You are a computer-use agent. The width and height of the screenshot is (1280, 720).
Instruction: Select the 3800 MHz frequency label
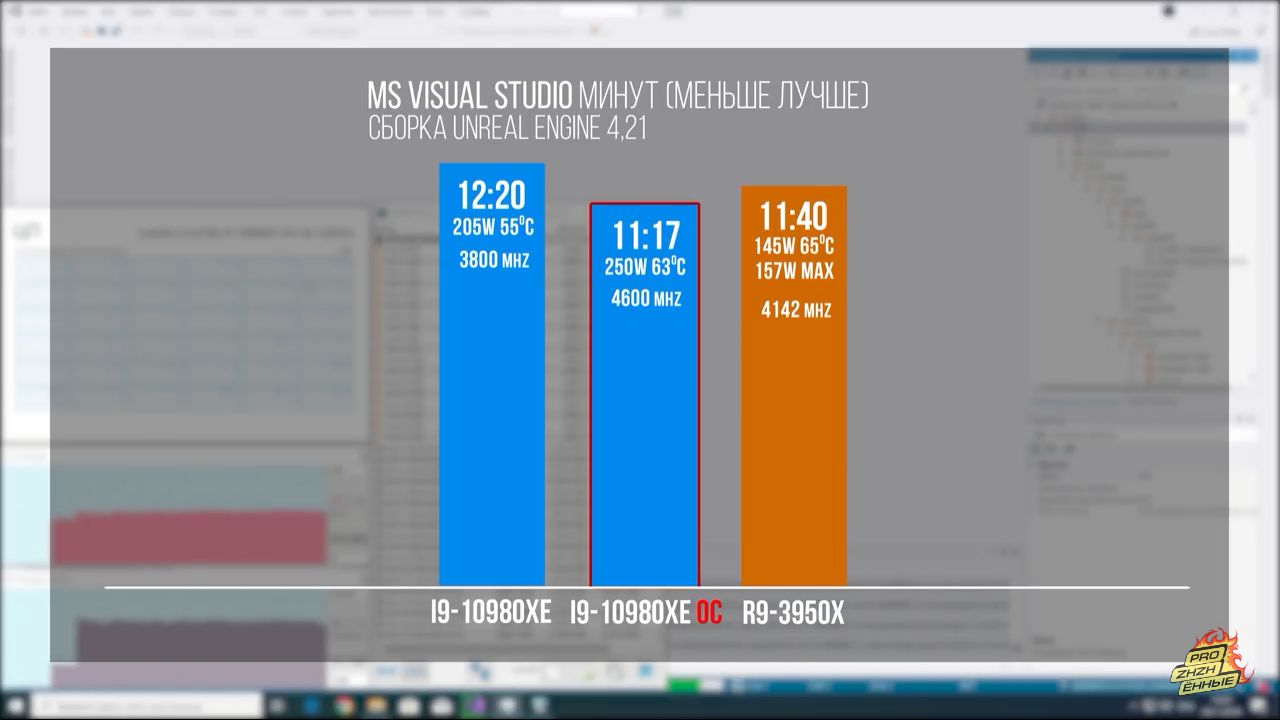(494, 261)
